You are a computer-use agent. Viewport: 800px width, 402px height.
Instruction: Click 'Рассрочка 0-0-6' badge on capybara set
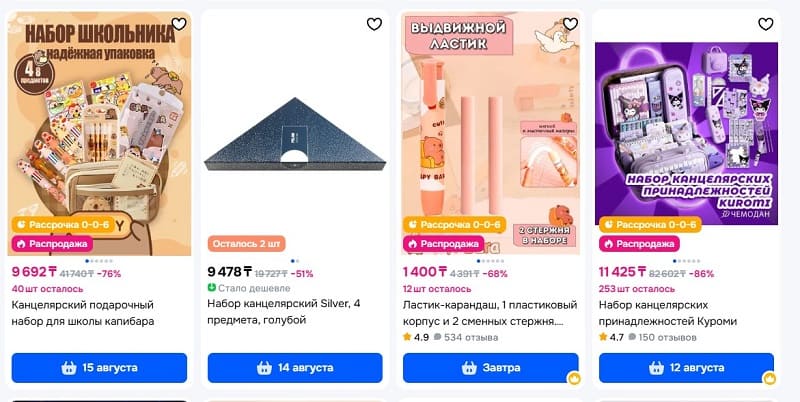[64, 224]
